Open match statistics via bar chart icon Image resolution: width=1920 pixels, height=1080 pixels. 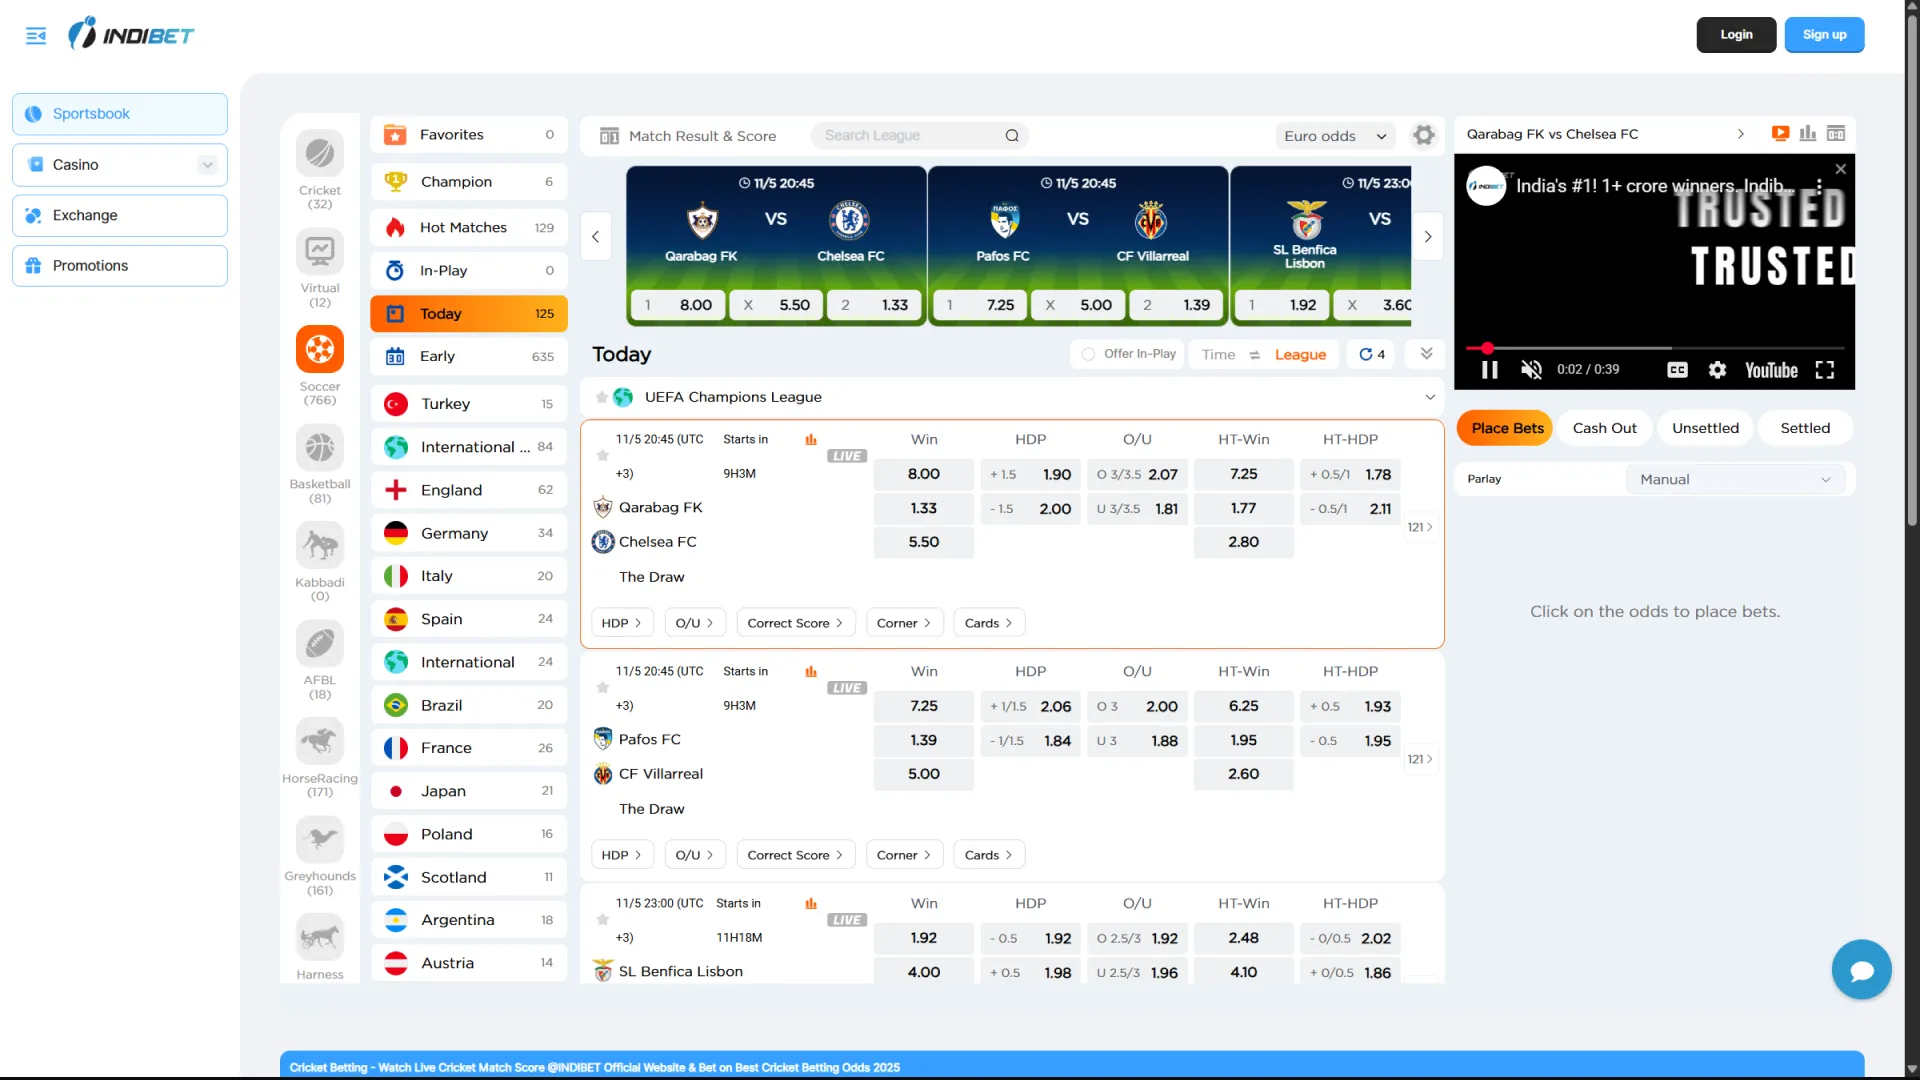coord(1808,133)
